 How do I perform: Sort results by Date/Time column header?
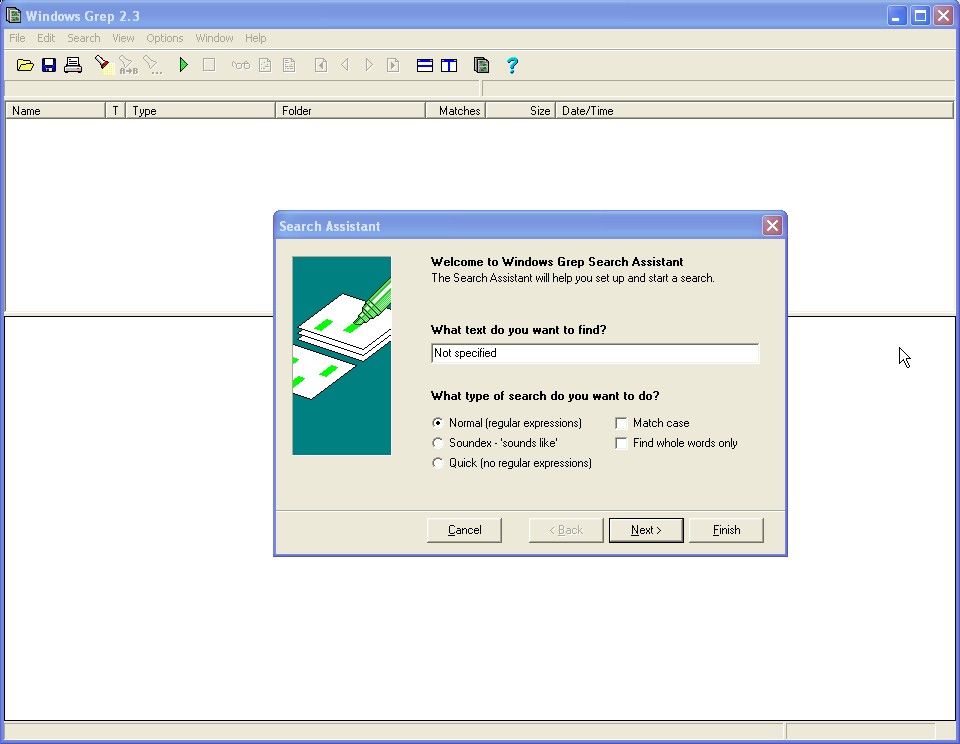point(754,111)
